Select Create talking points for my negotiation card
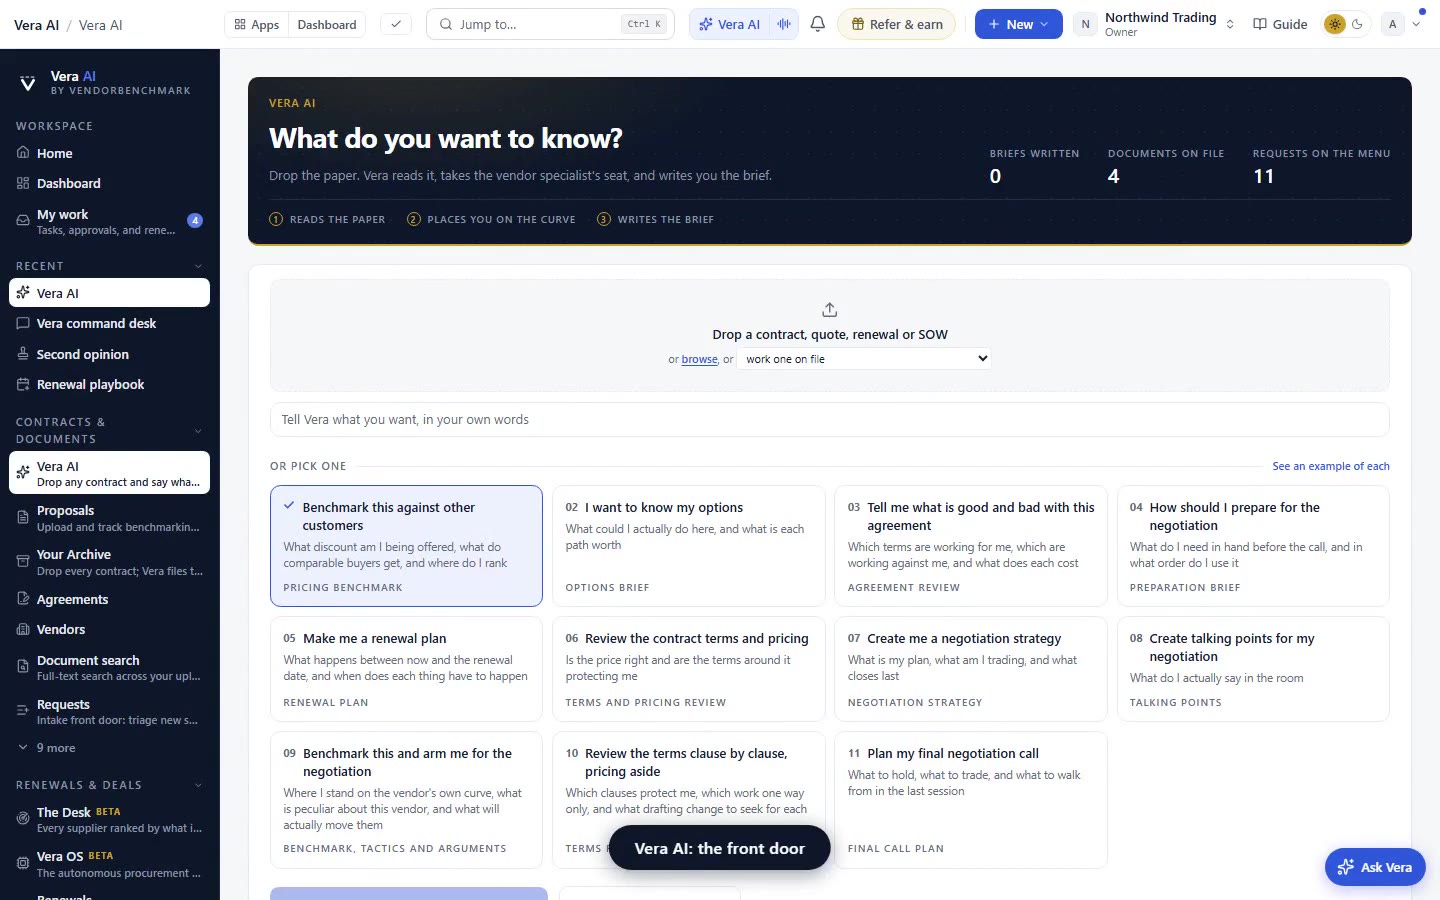 (1253, 669)
